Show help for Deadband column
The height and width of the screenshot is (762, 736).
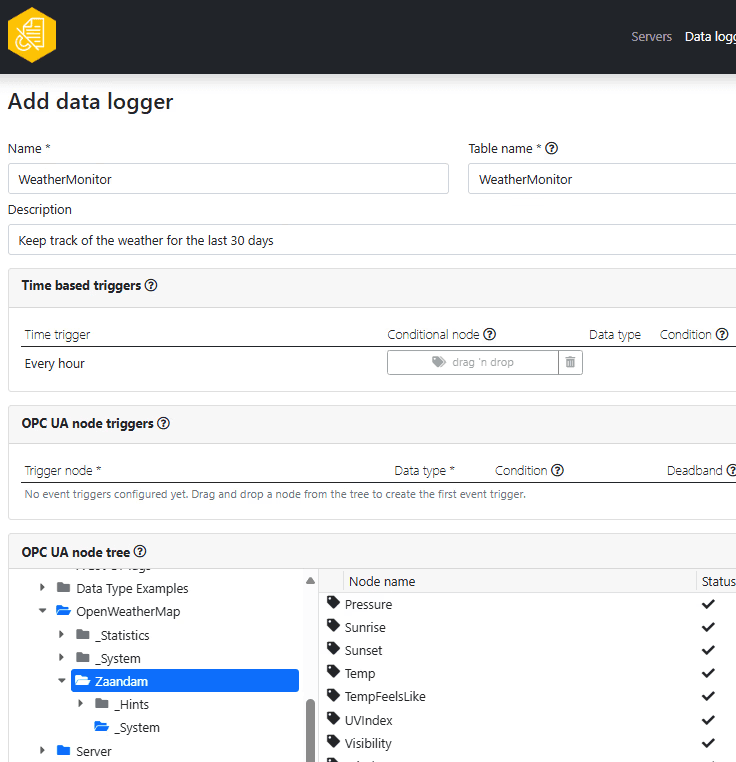tap(732, 470)
